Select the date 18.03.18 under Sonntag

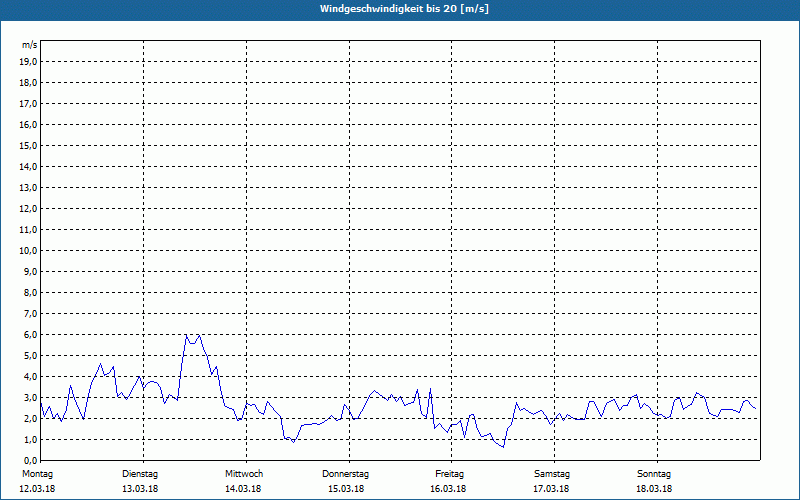tap(654, 489)
